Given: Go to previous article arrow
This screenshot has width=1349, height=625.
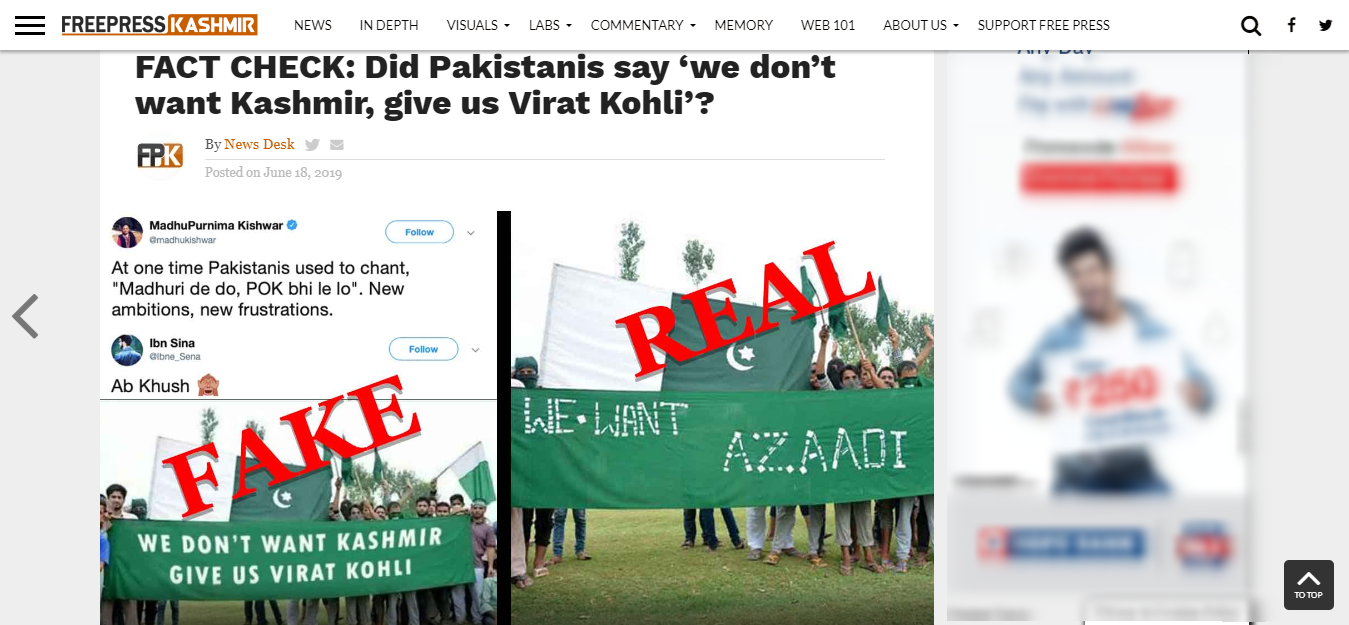Looking at the screenshot, I should [25, 316].
